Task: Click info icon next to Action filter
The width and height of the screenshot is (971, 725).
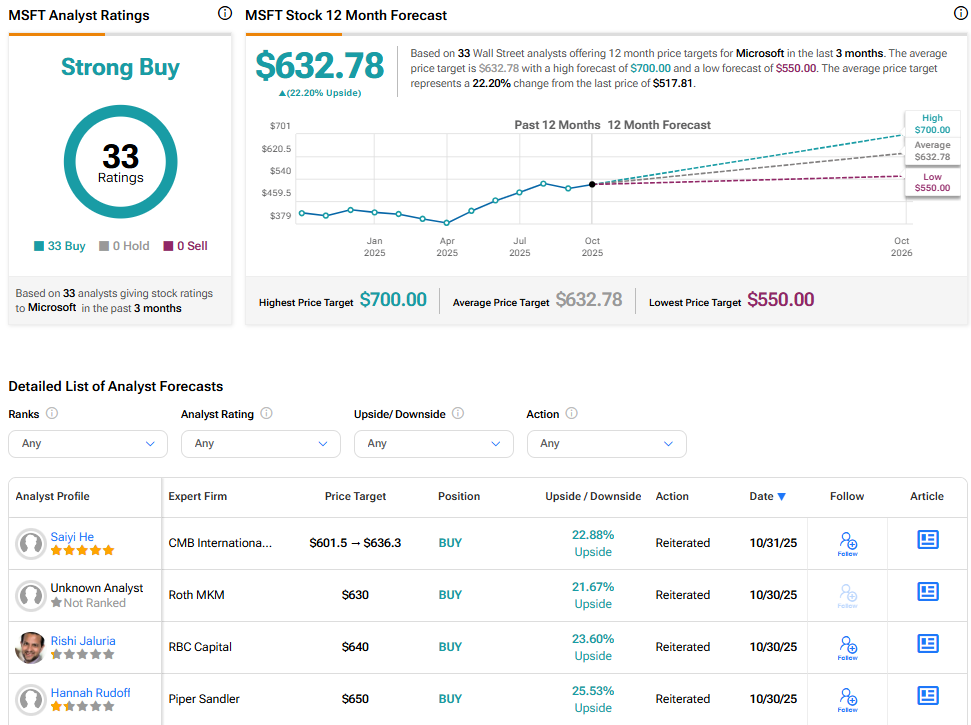Action: tap(572, 413)
